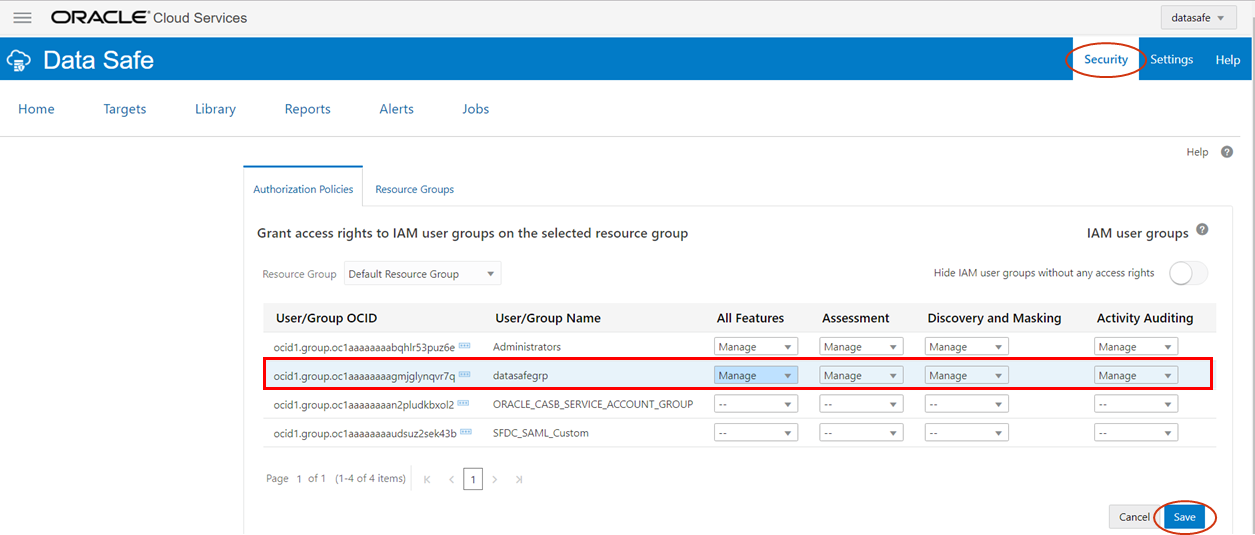Copy OCID icon for datasafegrp row

[465, 375]
